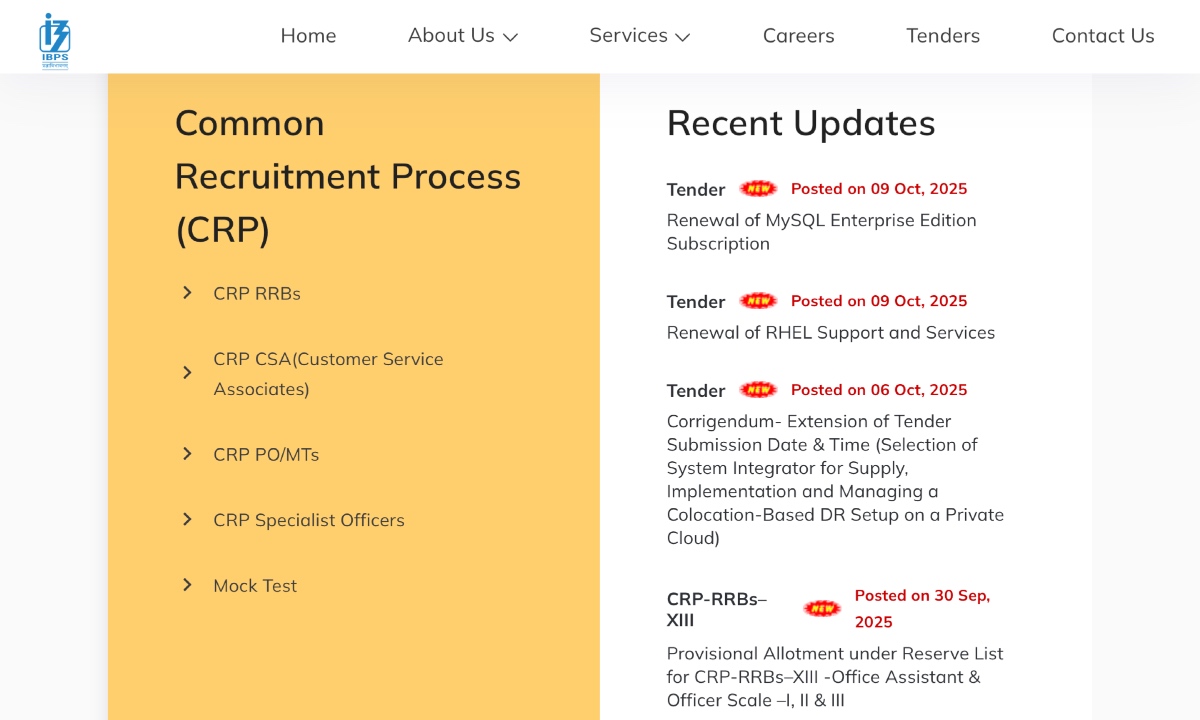This screenshot has width=1200, height=720.
Task: Click the chevron icon beside CRP RRBs
Action: (187, 292)
